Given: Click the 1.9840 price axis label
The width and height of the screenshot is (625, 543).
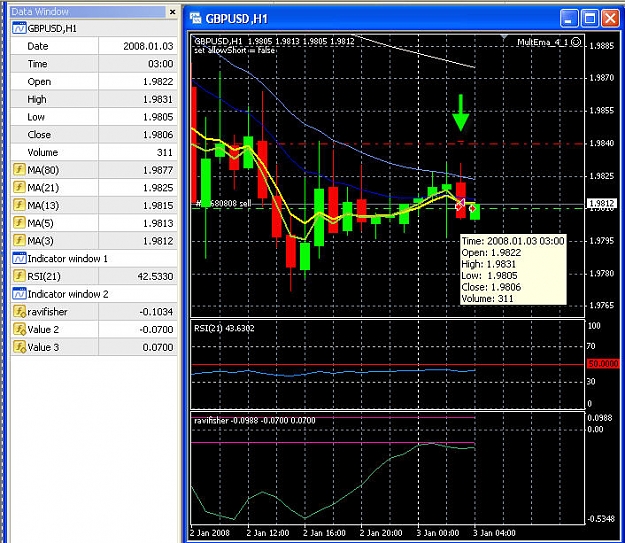Looking at the screenshot, I should point(602,143).
